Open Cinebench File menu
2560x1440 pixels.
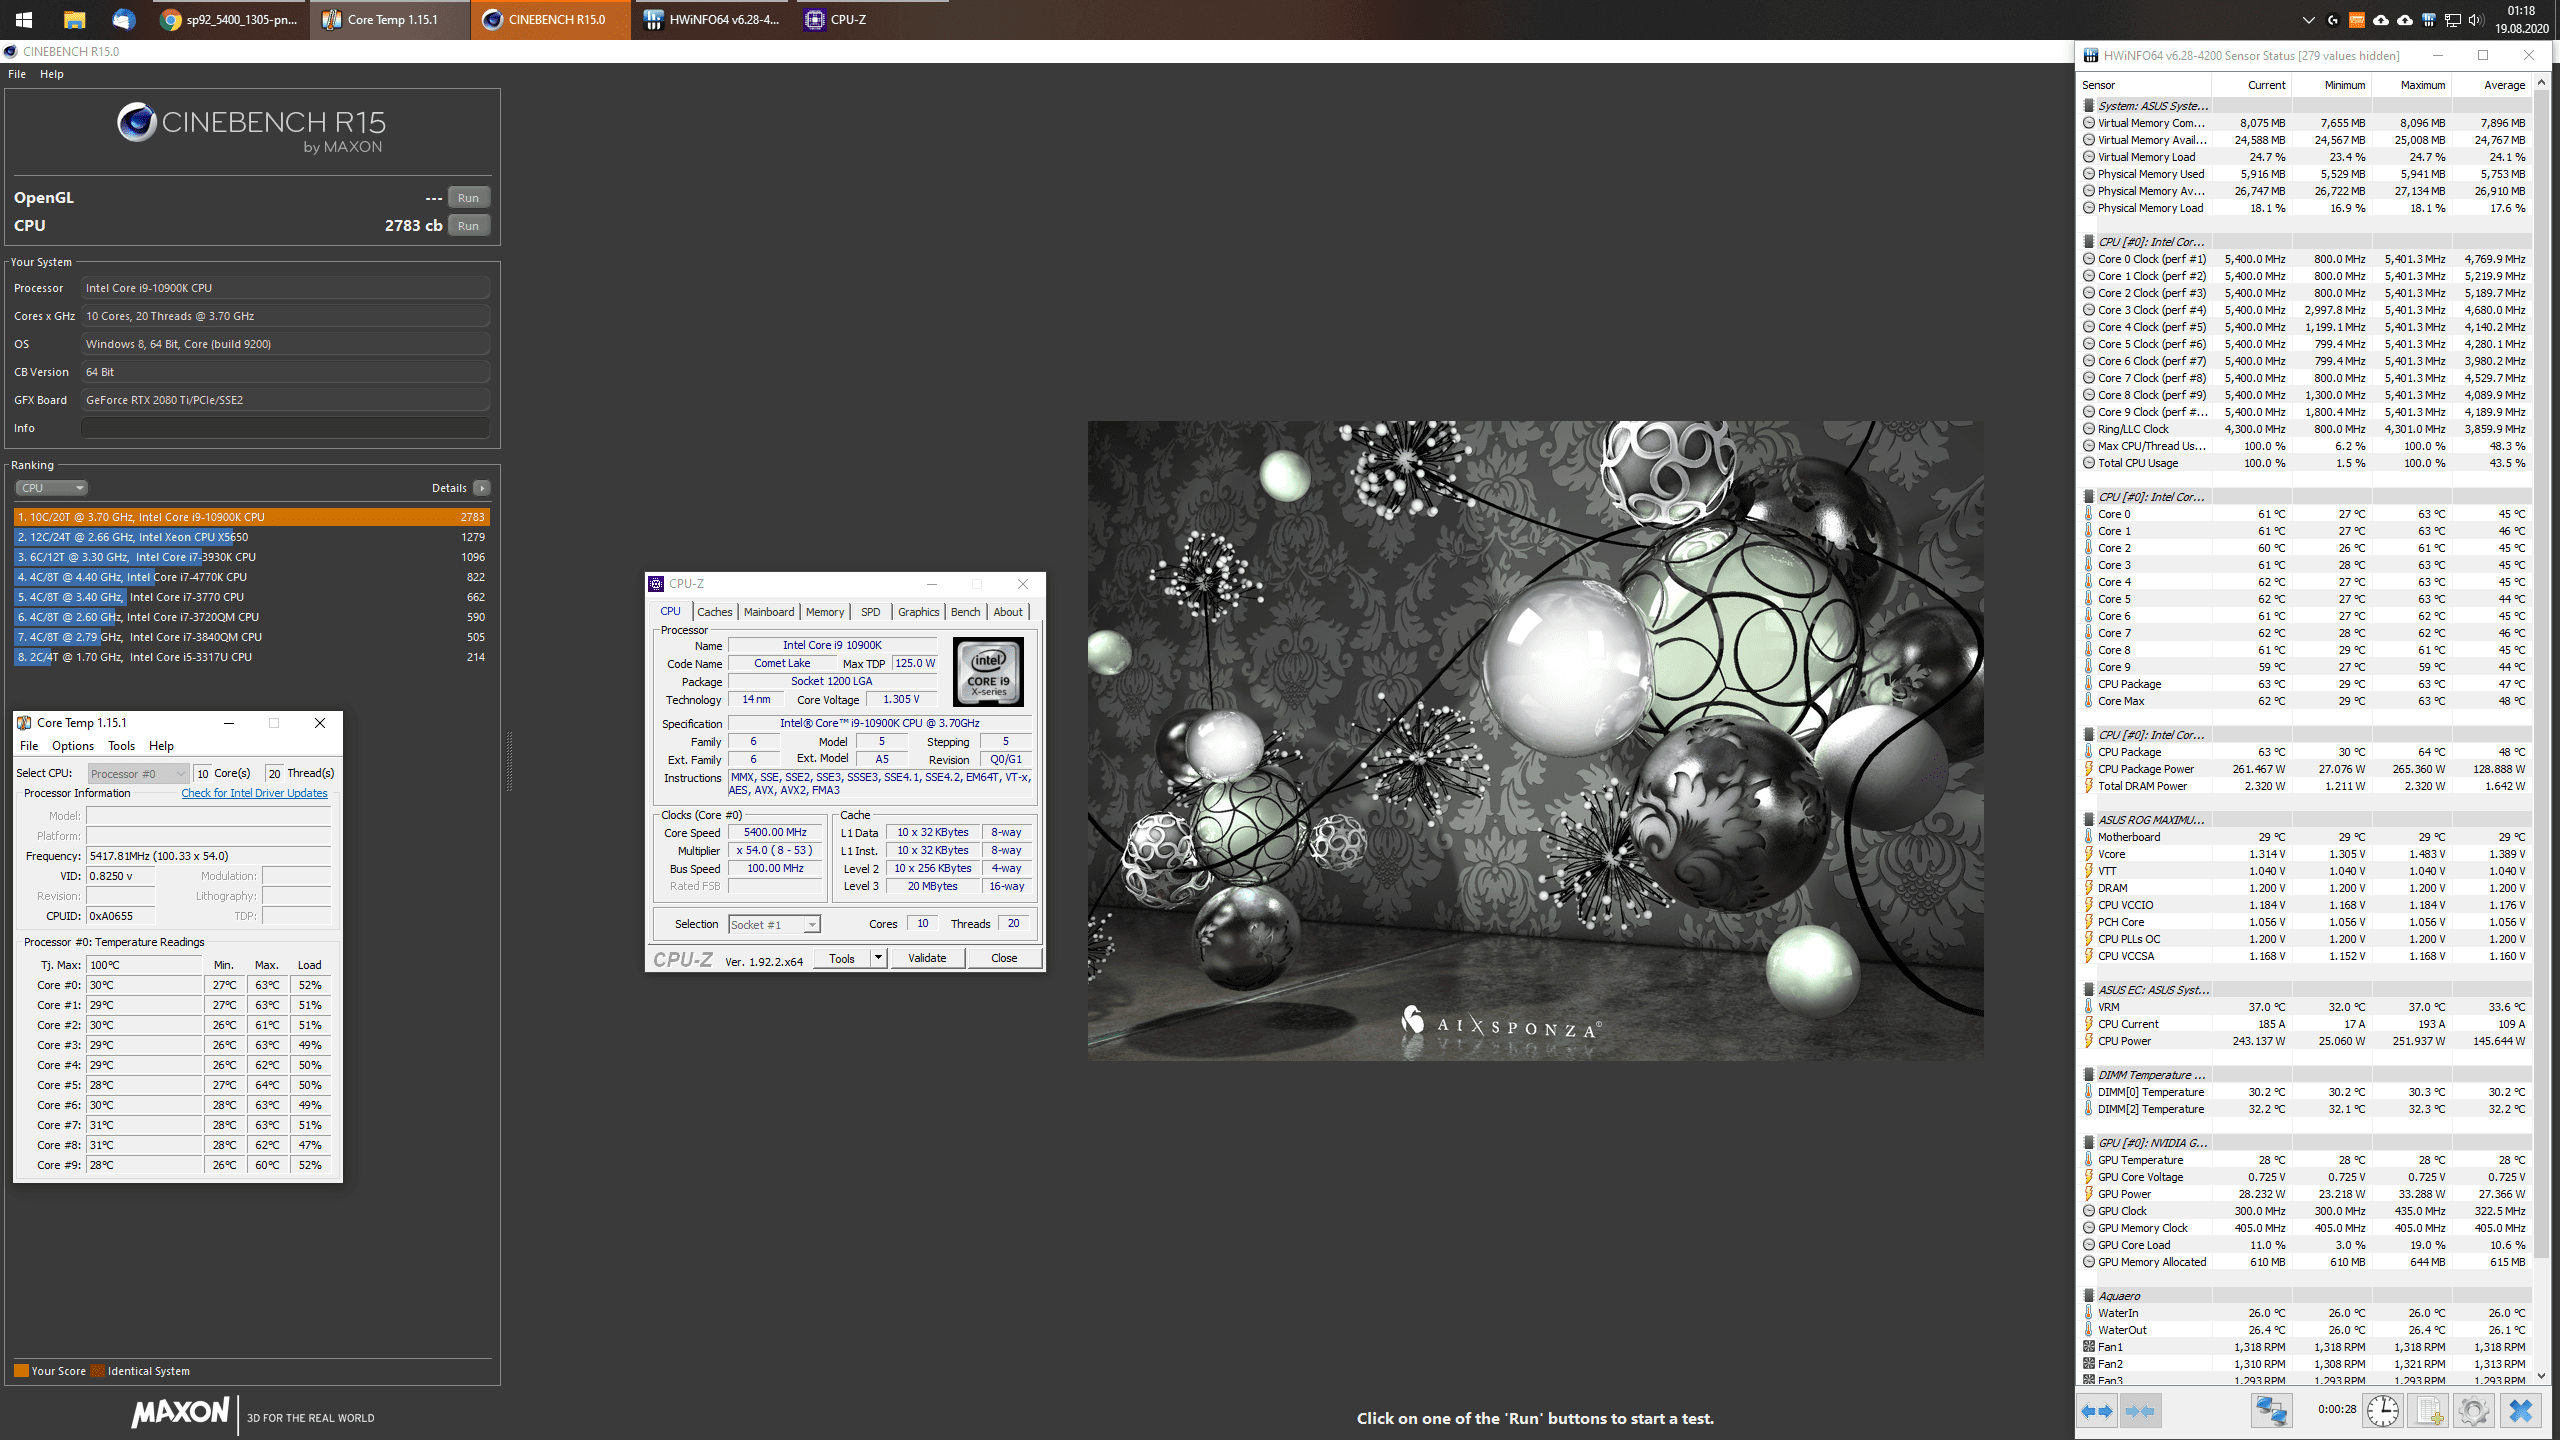(17, 74)
